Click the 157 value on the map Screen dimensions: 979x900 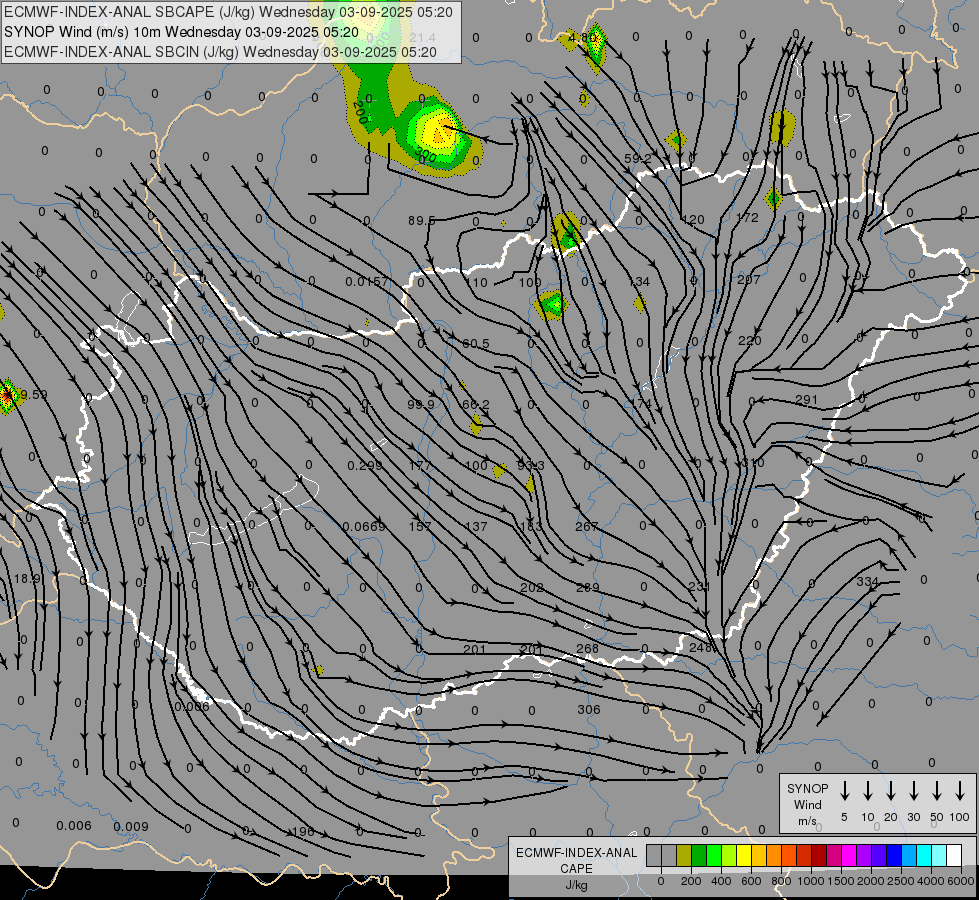click(x=420, y=527)
